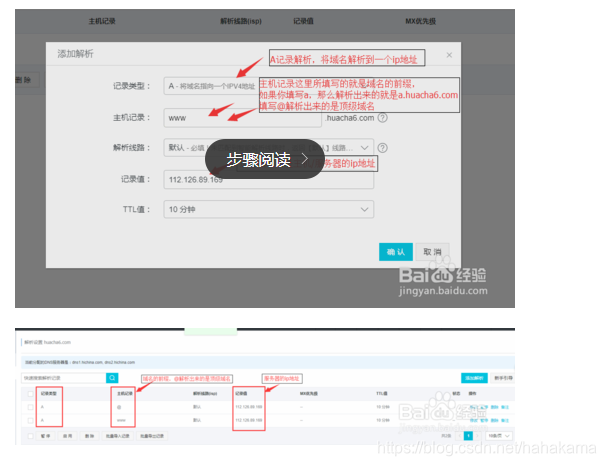Select page 1 in pagination

(x=468, y=436)
